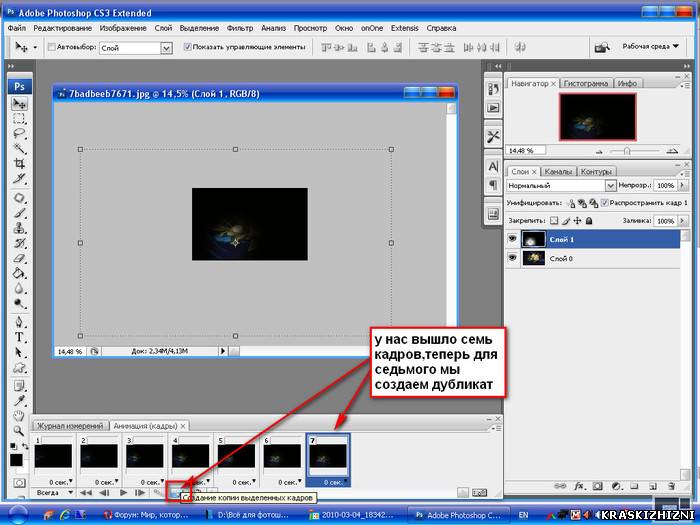Open the Paragraph panel icon
Viewport: 700px width, 525px height.
tap(493, 184)
